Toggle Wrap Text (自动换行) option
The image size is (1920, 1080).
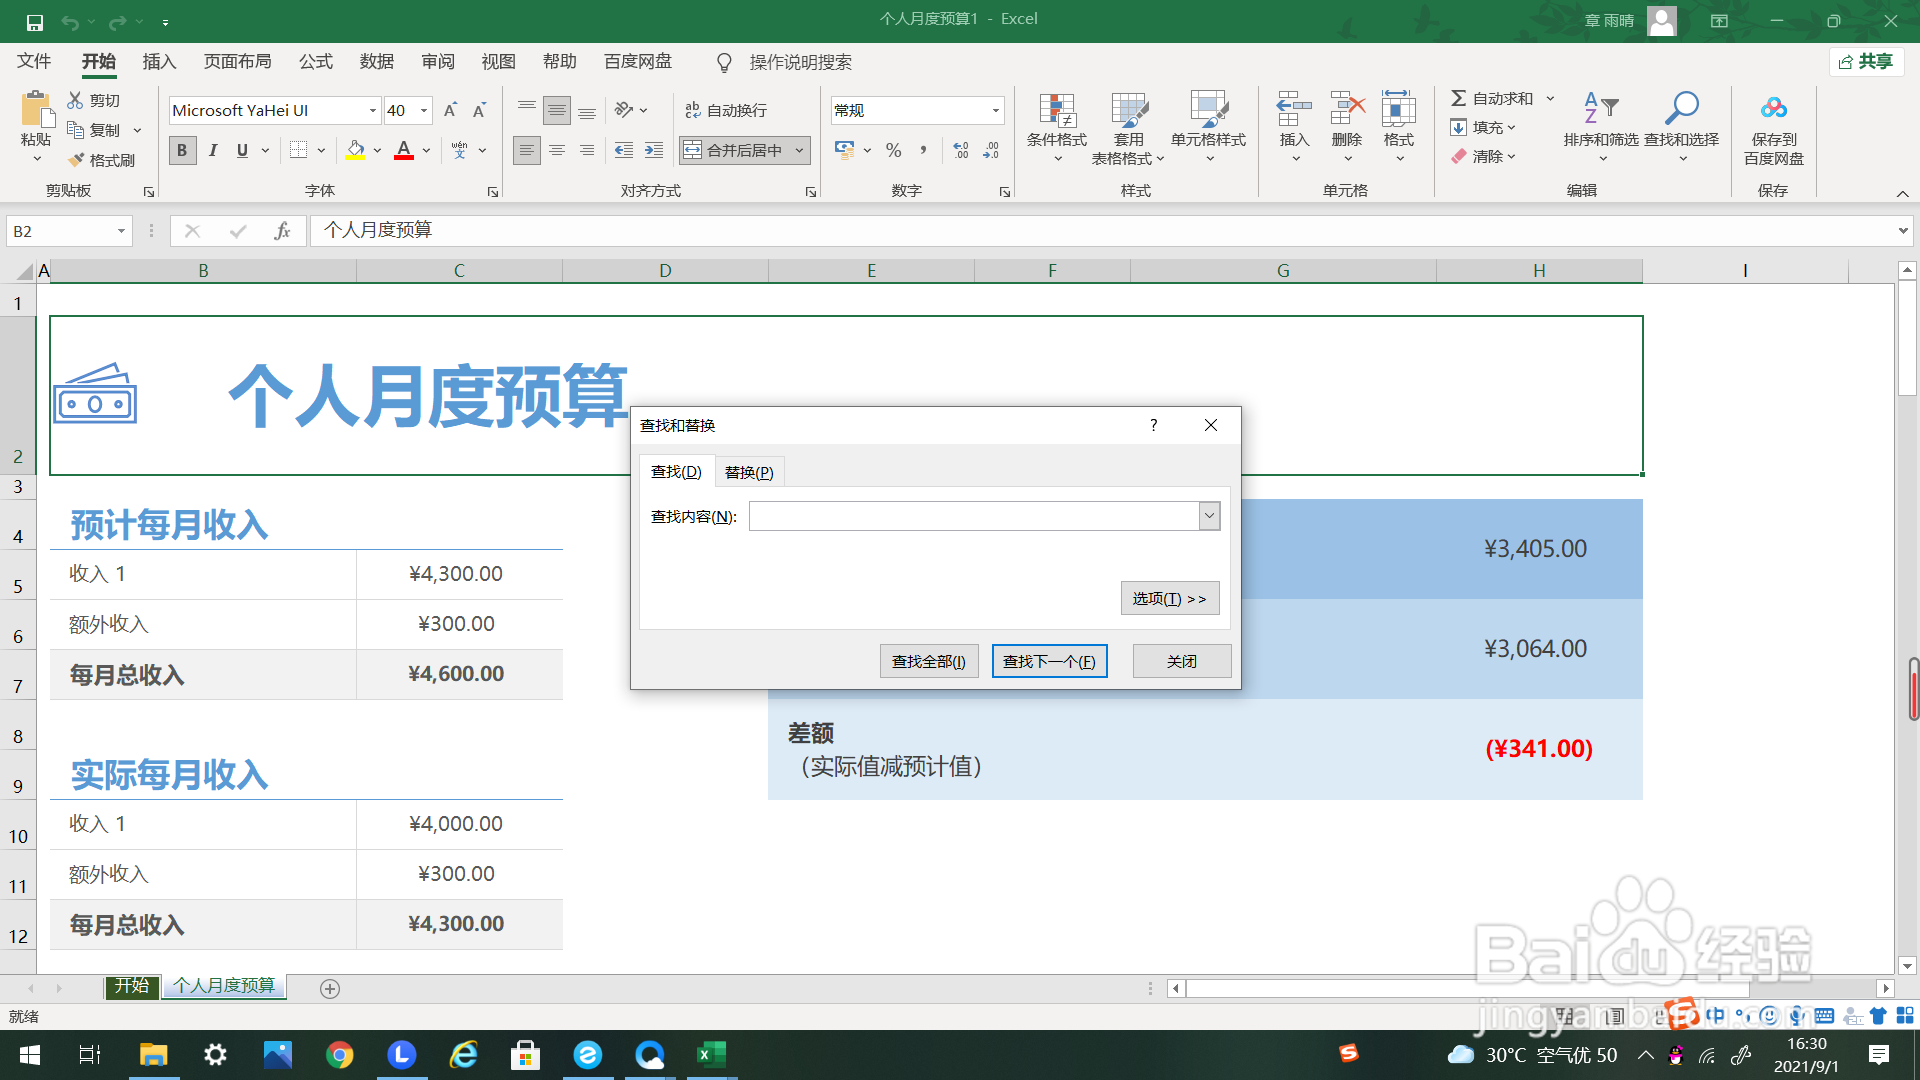pyautogui.click(x=726, y=110)
